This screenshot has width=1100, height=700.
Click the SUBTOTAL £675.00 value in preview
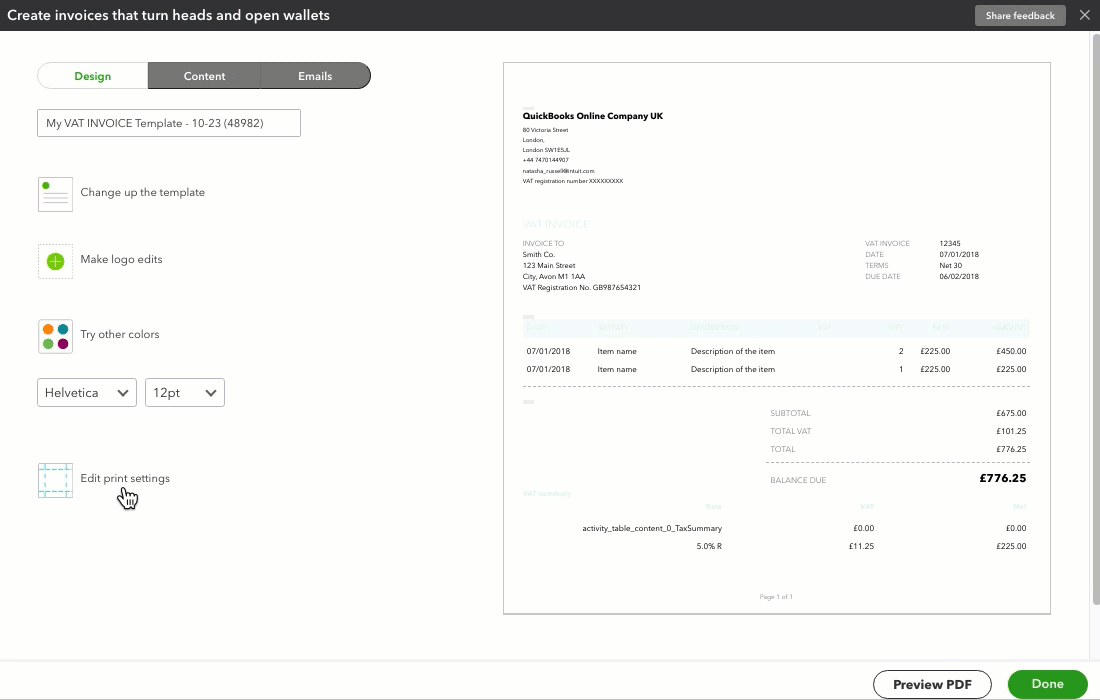click(1011, 413)
